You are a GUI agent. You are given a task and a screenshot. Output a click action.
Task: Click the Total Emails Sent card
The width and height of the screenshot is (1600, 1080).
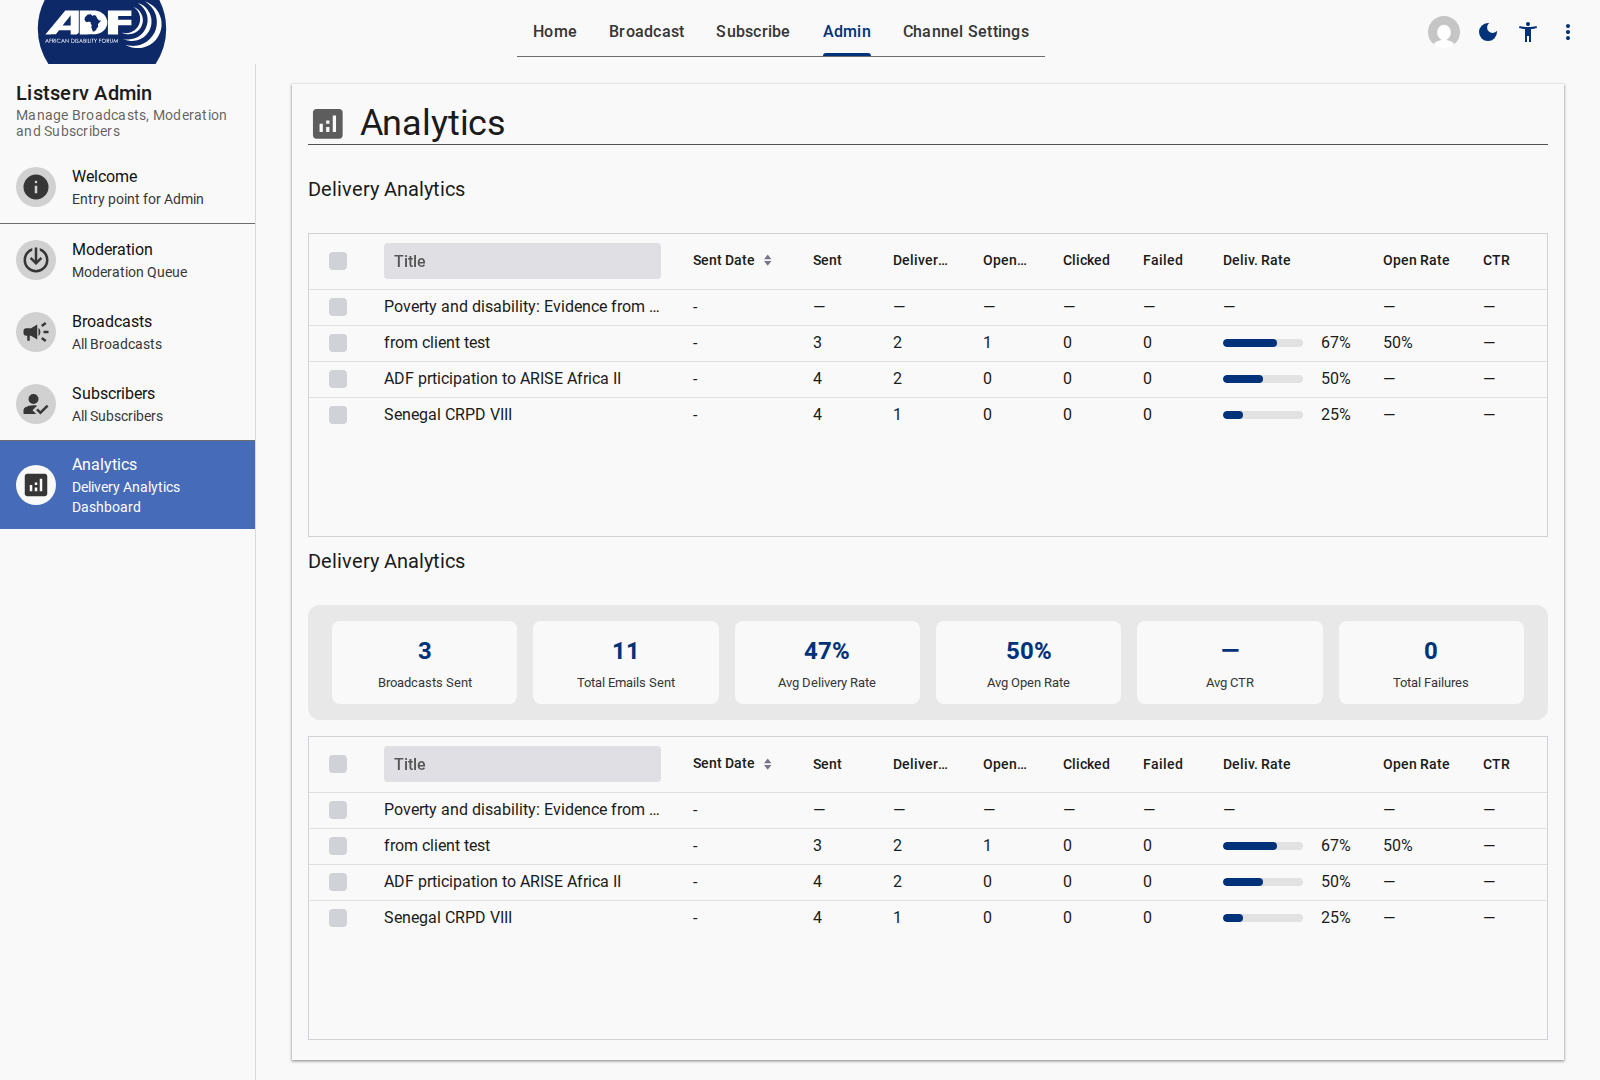pos(626,662)
